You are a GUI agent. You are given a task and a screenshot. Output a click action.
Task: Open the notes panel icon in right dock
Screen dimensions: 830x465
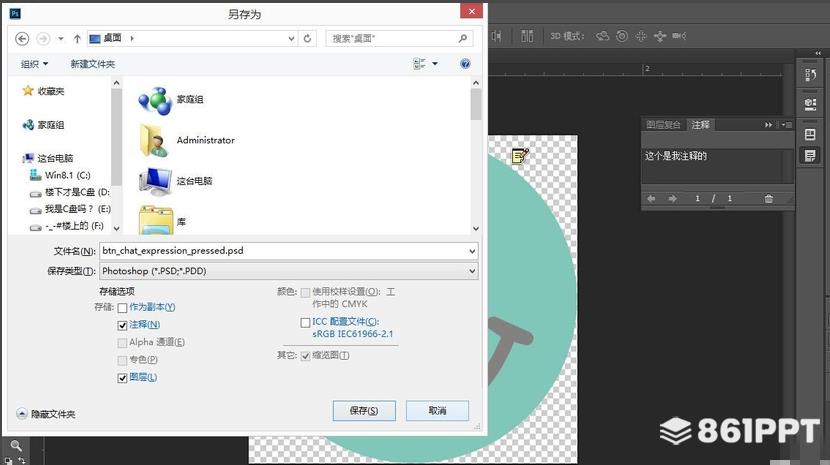(810, 156)
